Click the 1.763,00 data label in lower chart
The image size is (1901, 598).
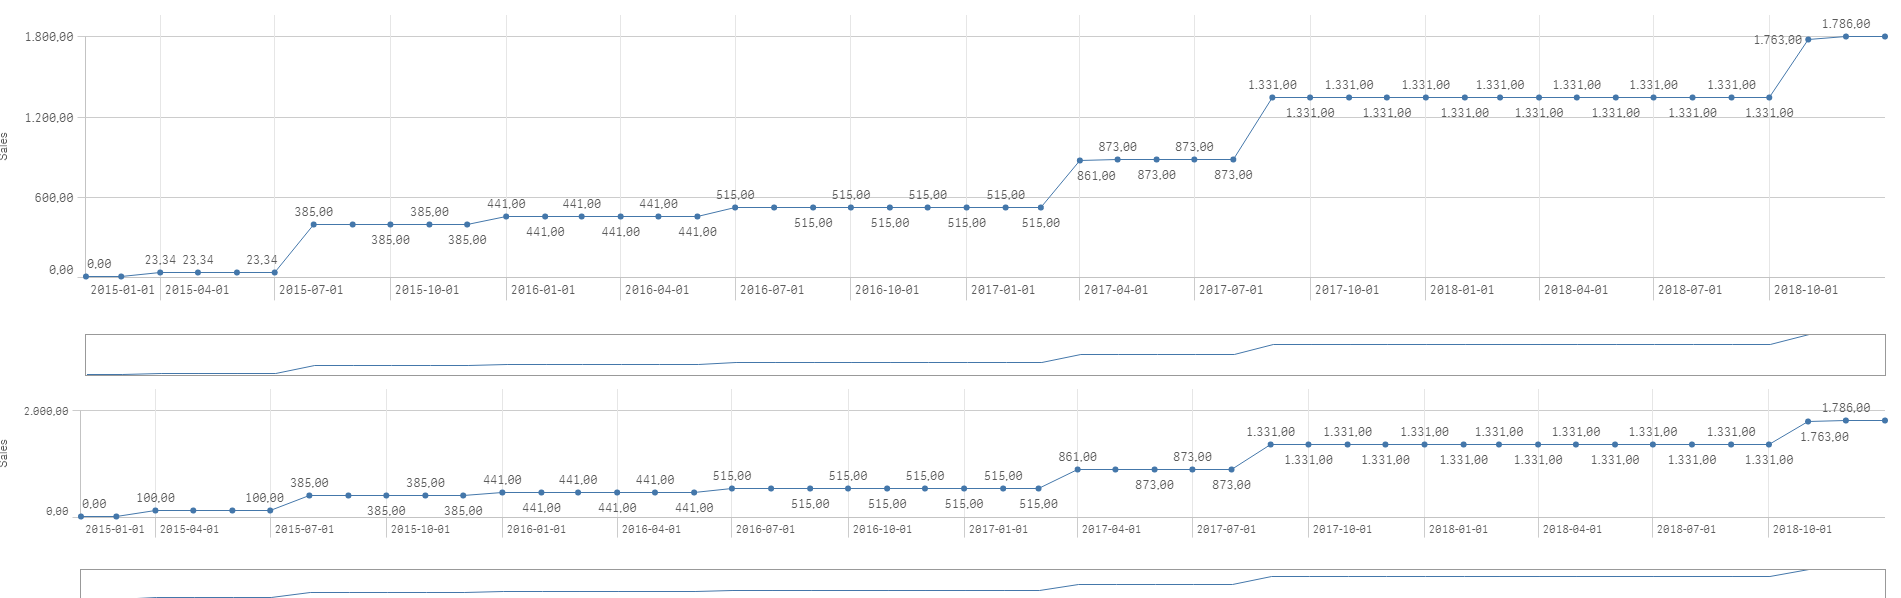click(1824, 437)
